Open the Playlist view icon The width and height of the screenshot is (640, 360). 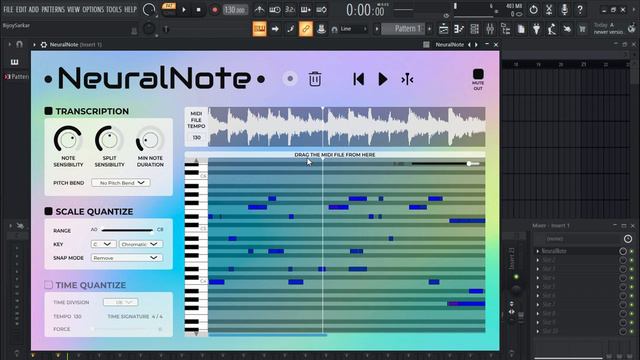443,29
